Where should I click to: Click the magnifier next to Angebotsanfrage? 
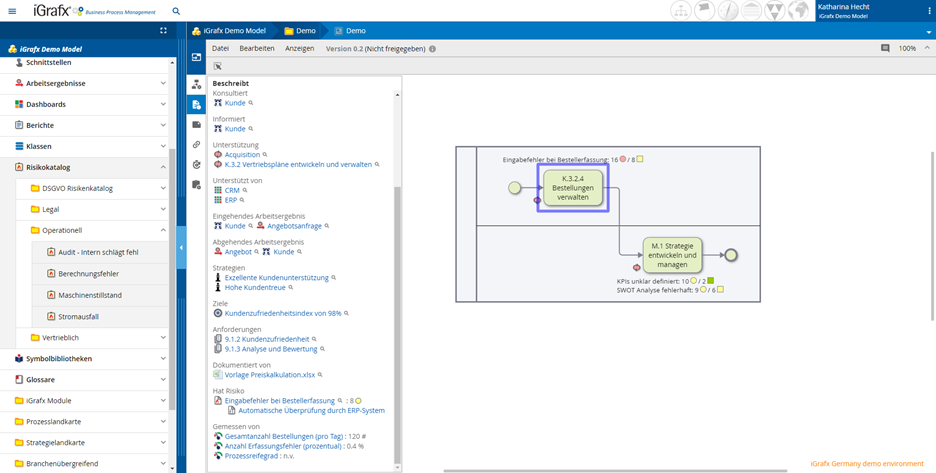click(x=327, y=226)
